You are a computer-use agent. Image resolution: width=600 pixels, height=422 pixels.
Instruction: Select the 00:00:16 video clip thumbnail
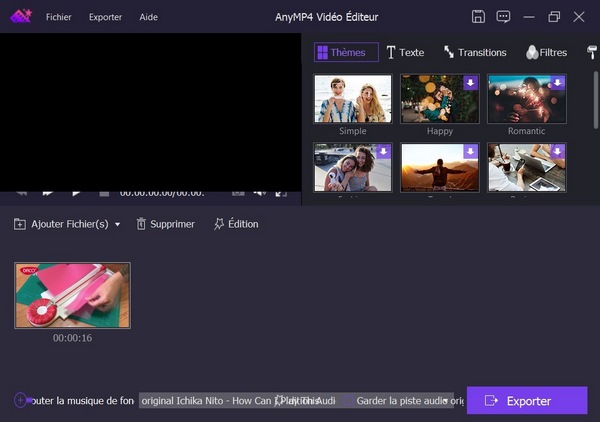pos(72,295)
